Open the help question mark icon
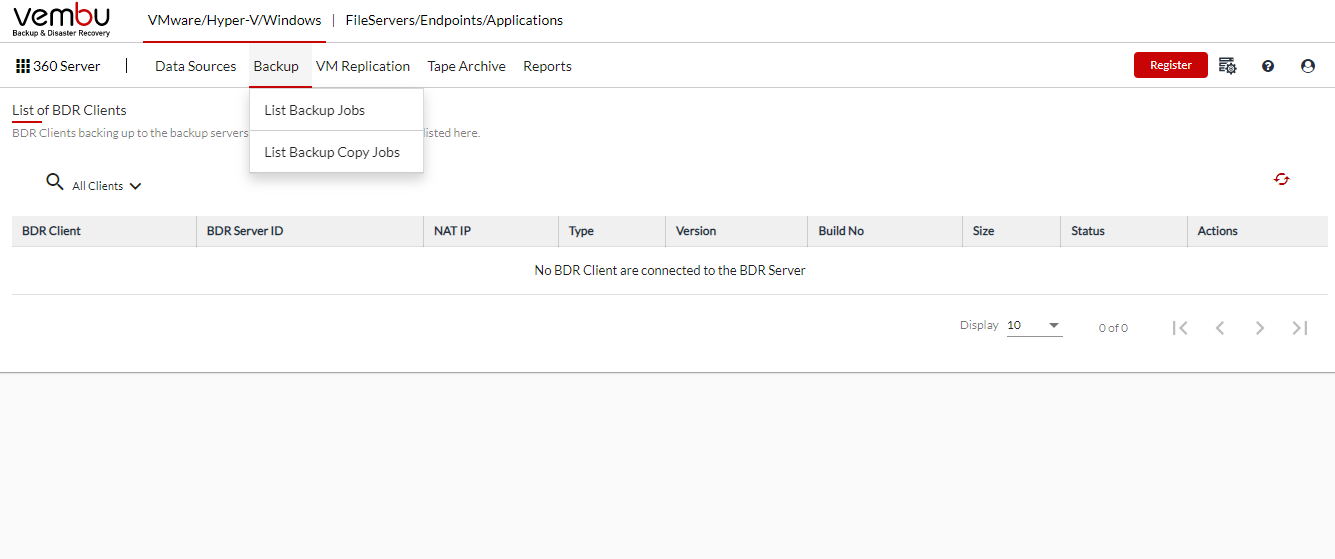Screen dimensions: 1335x559 pyautogui.click(x=1268, y=66)
